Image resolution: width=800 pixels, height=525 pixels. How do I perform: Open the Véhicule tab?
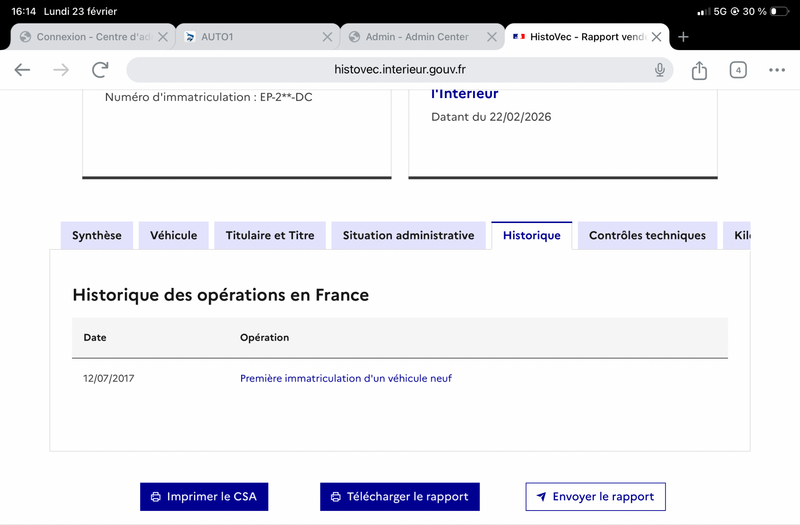click(173, 235)
